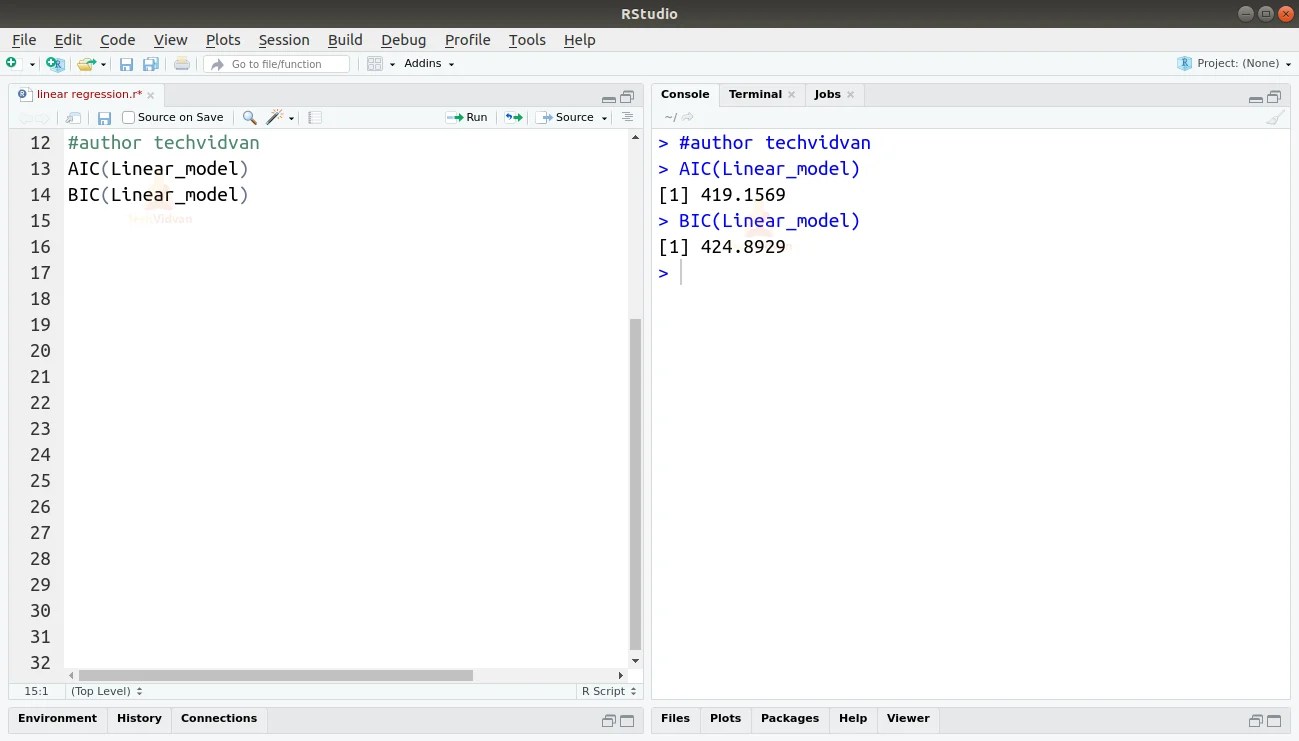This screenshot has width=1299, height=741.
Task: Show document outline icon
Action: pyautogui.click(x=627, y=118)
